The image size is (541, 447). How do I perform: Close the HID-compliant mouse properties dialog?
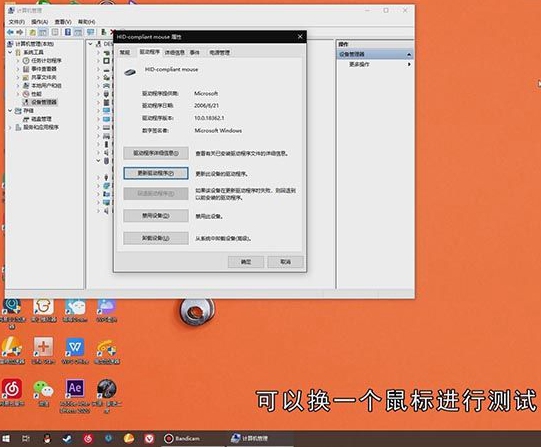300,36
